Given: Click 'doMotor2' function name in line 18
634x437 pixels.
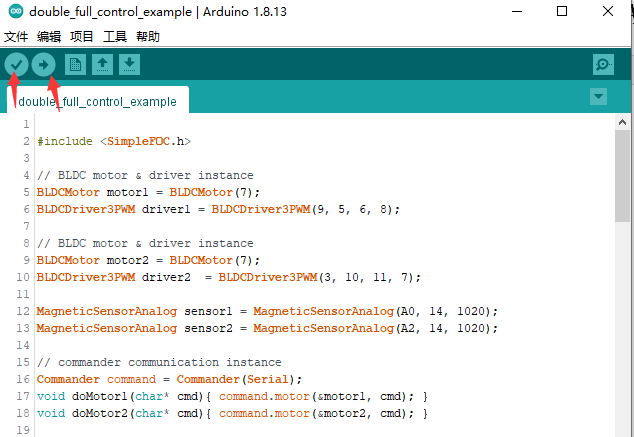Looking at the screenshot, I should [100, 413].
